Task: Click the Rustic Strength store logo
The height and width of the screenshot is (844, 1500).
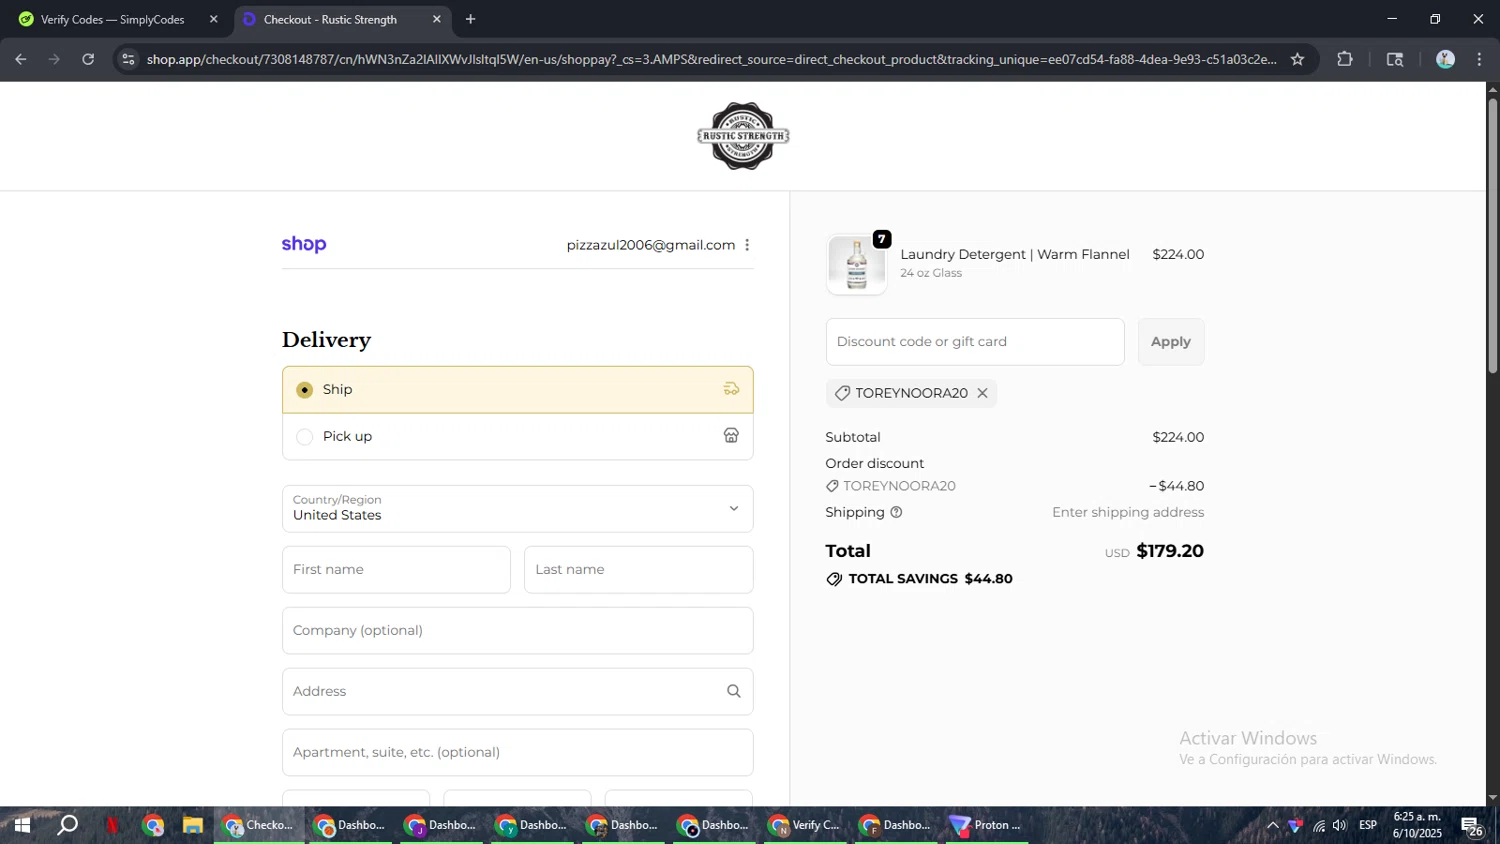Action: (x=743, y=136)
